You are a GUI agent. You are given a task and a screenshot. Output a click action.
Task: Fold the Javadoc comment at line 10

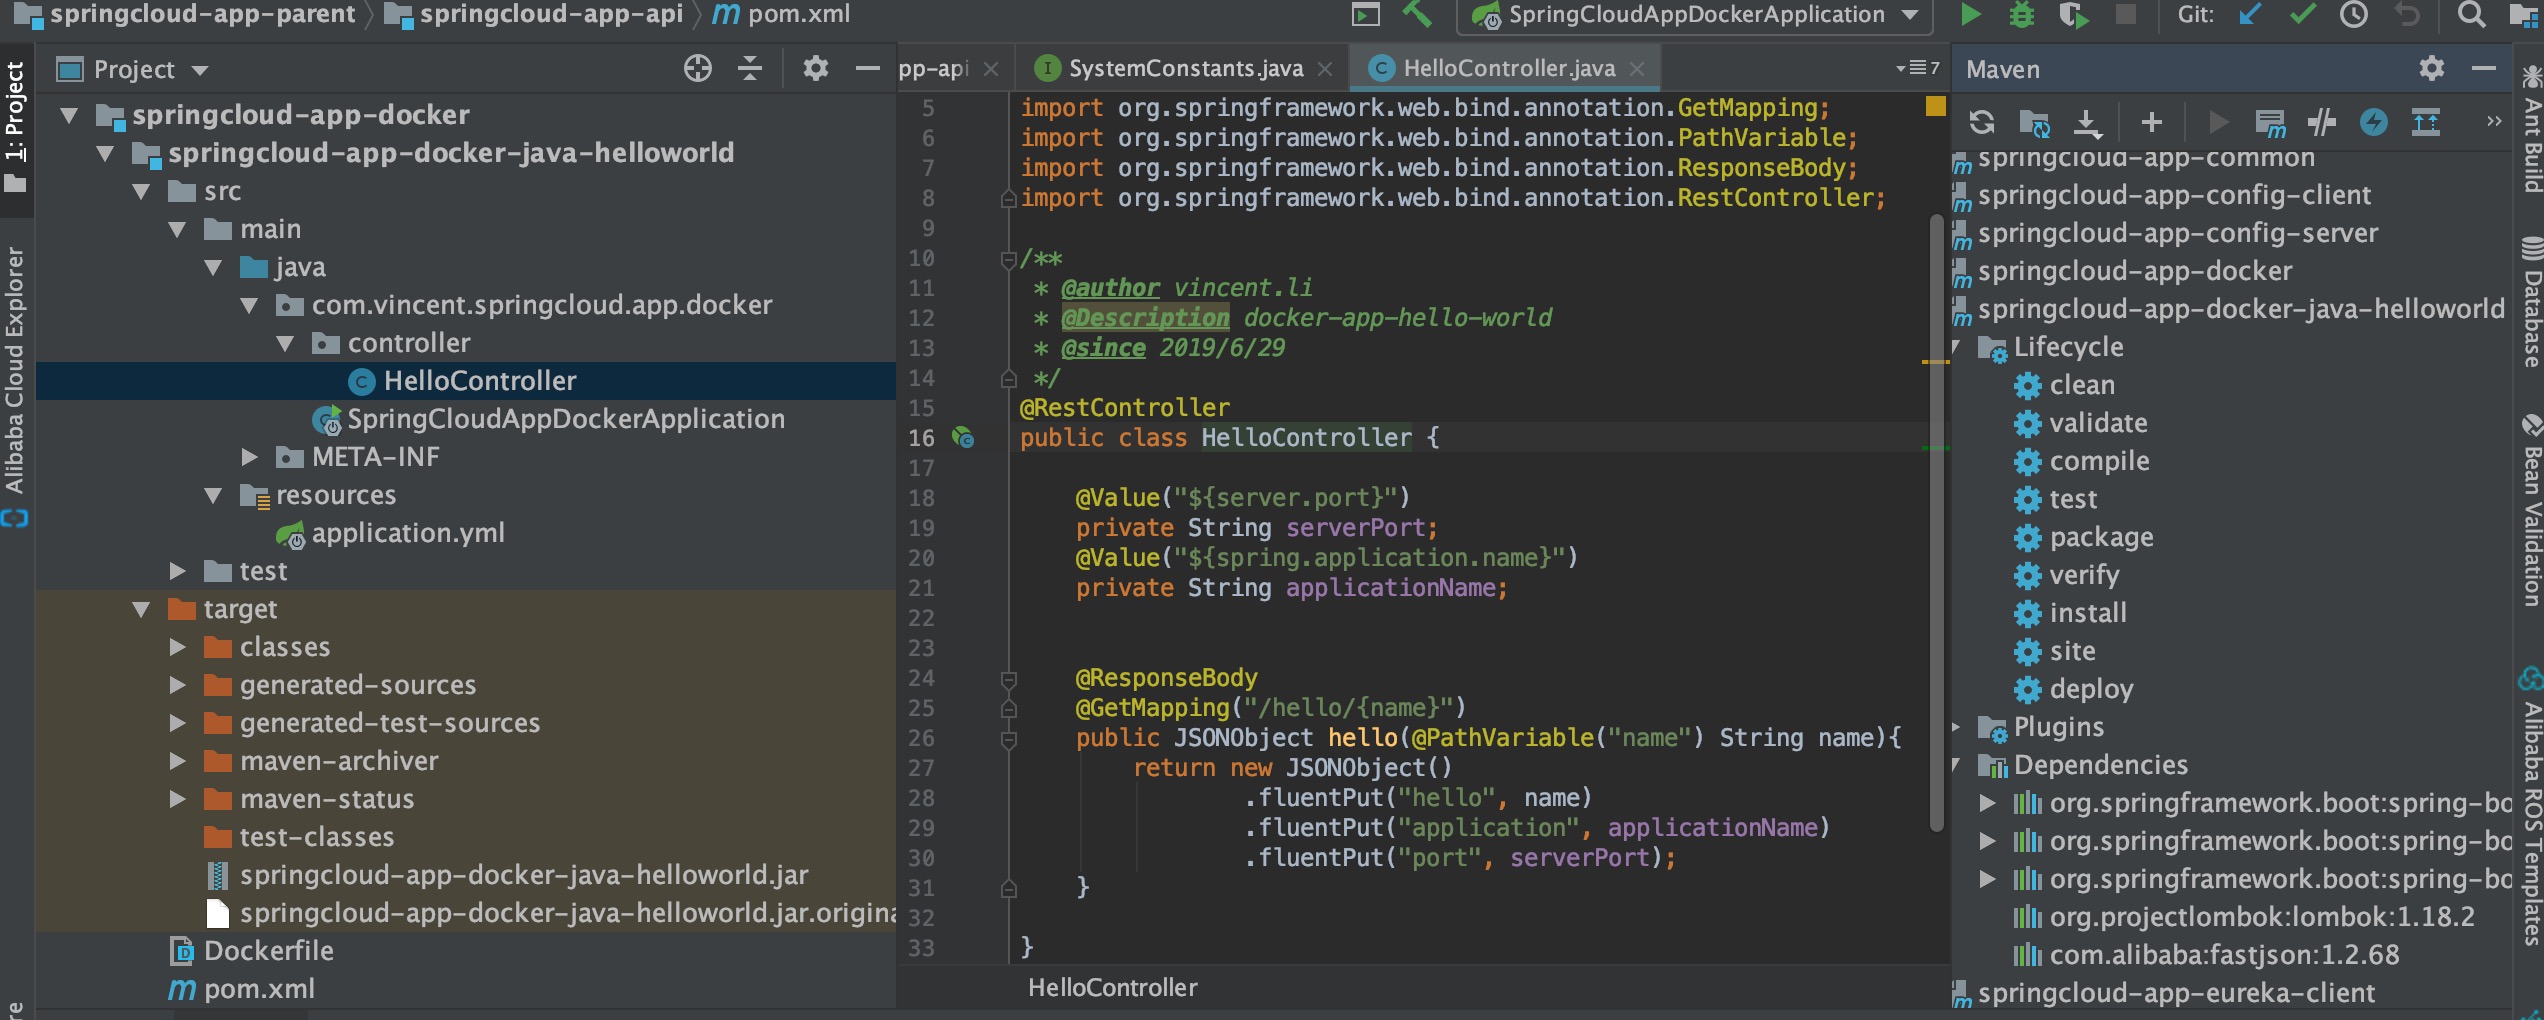click(x=1009, y=259)
